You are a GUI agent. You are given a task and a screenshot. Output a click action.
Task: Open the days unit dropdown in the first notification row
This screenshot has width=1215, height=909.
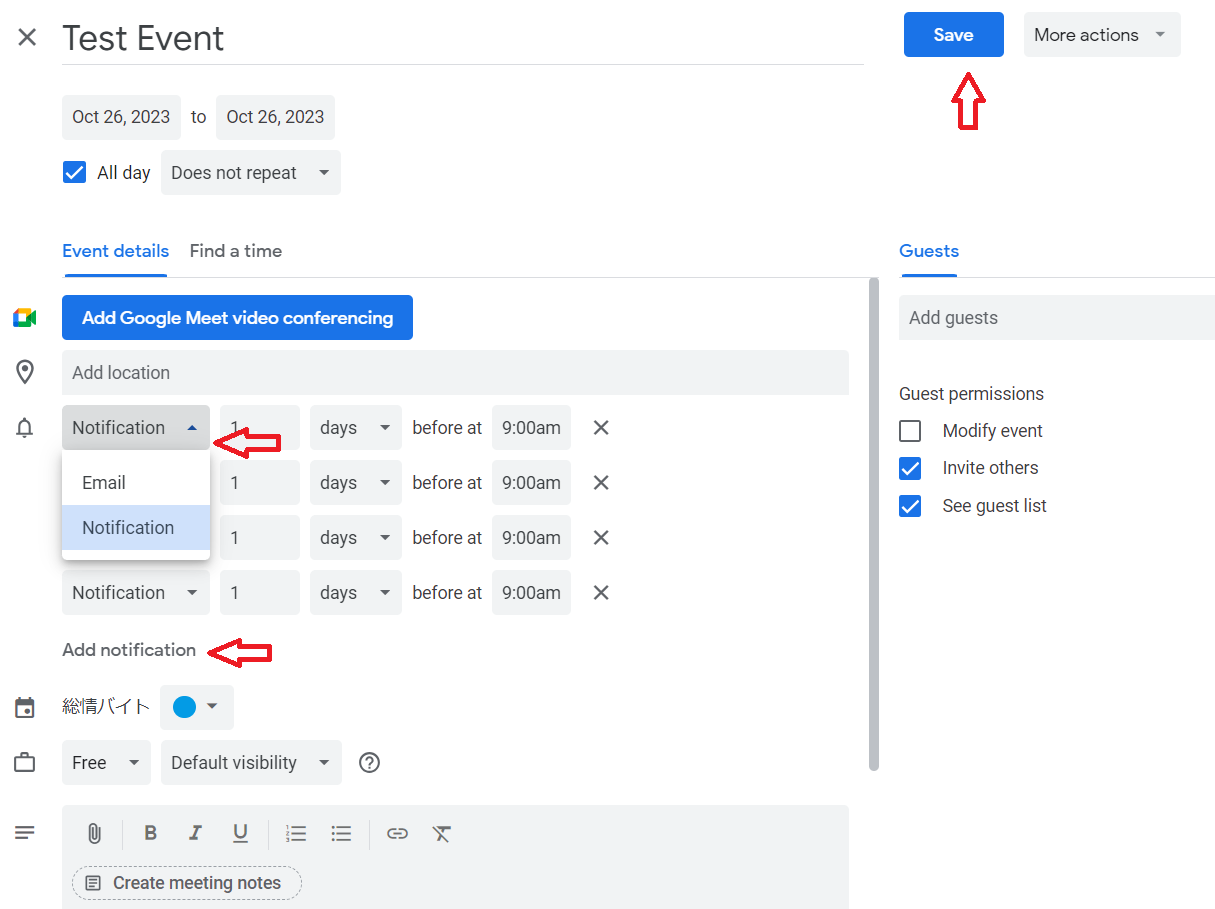pyautogui.click(x=356, y=428)
